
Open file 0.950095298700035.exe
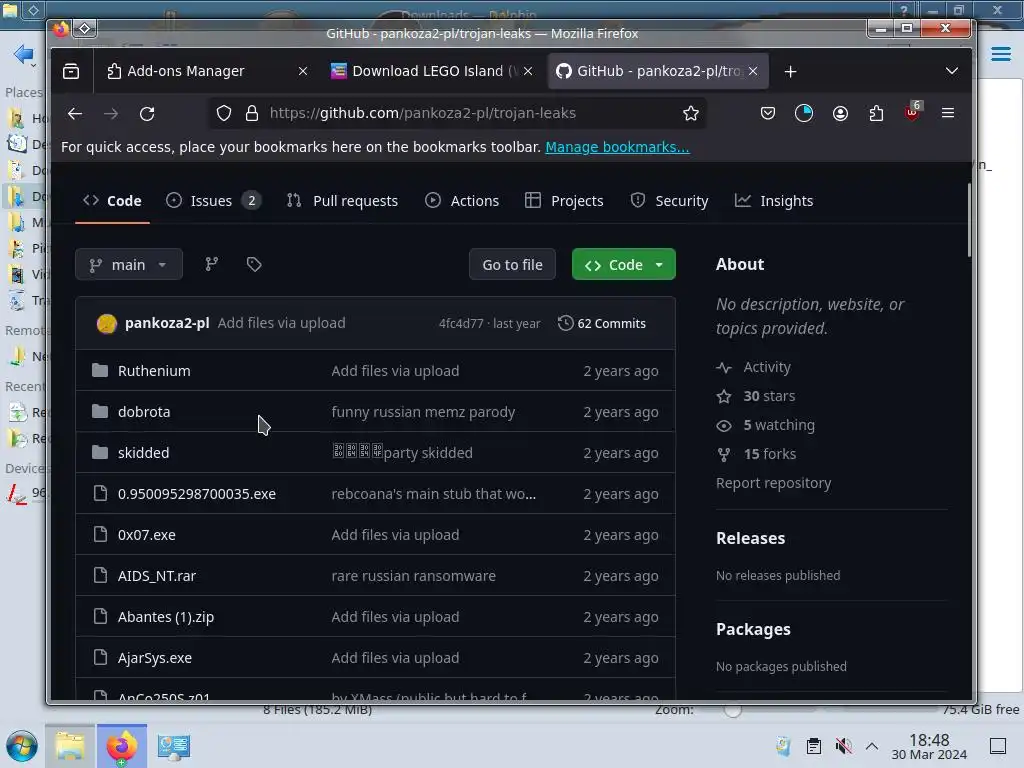point(197,494)
